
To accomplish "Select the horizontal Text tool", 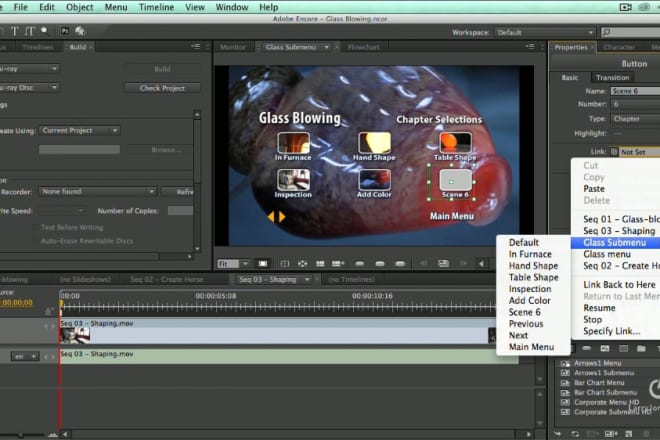I will point(15,31).
